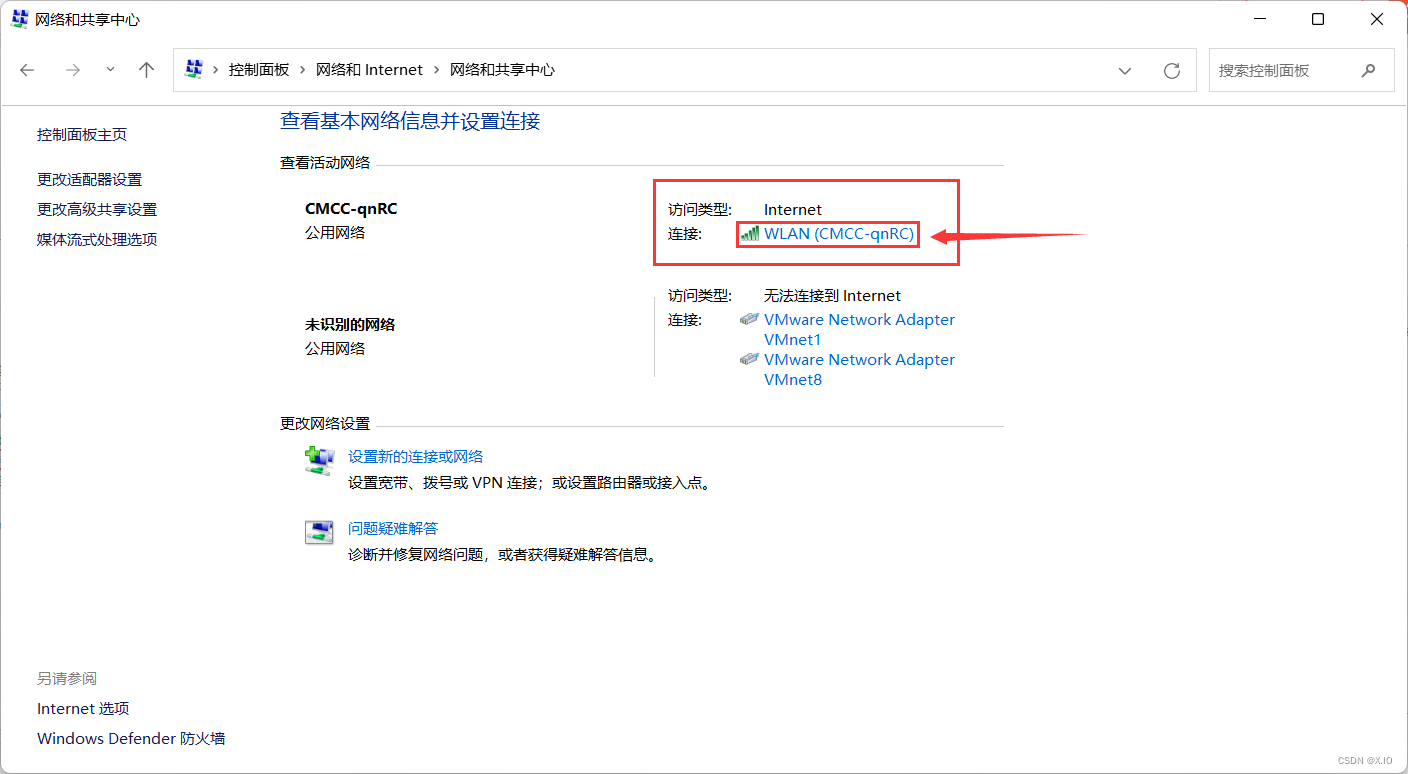Open 媒体流式处理选项
This screenshot has width=1408, height=774.
(97, 240)
